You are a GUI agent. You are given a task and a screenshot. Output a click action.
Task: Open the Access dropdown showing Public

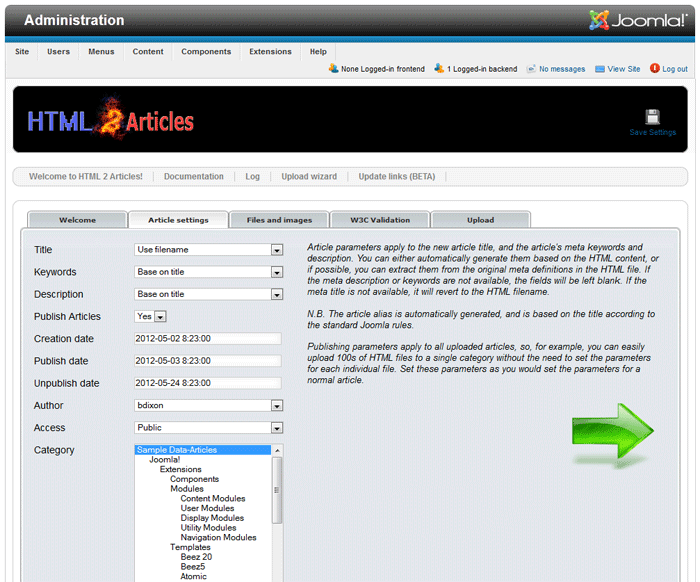click(x=208, y=428)
